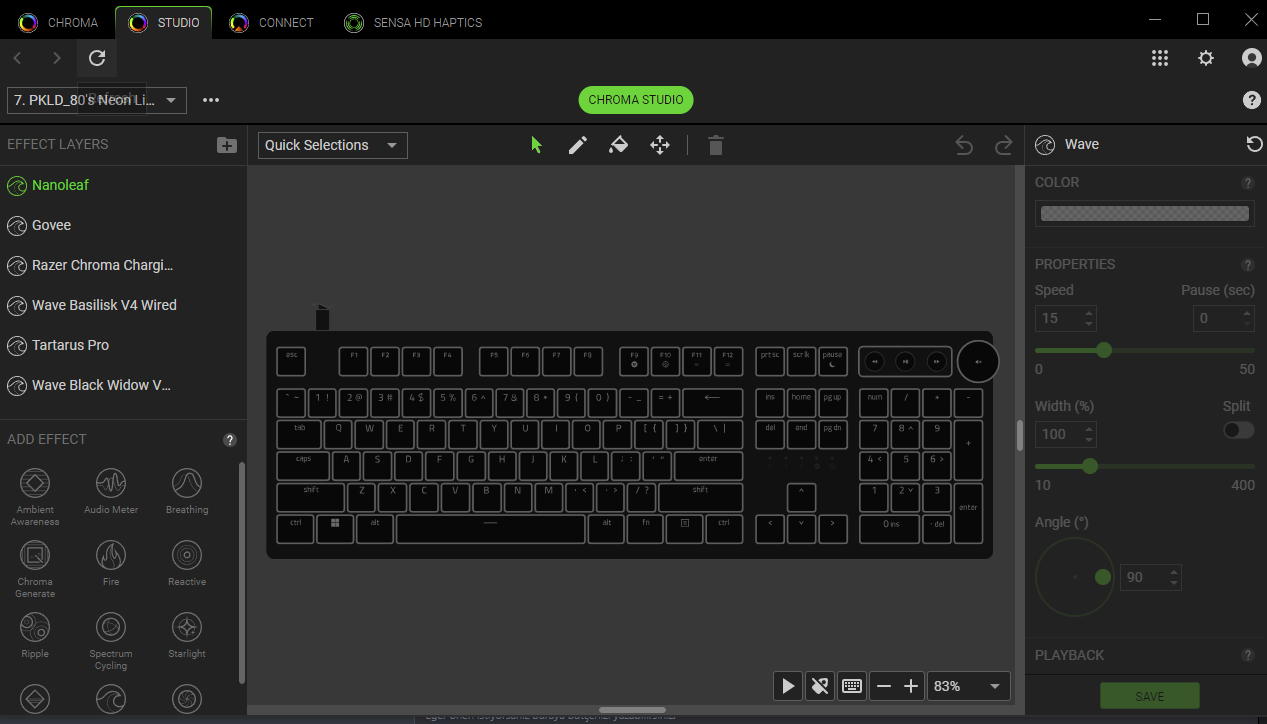Screen dimensions: 1267x724
Task: Choose the pen draw tool
Action: point(577,145)
